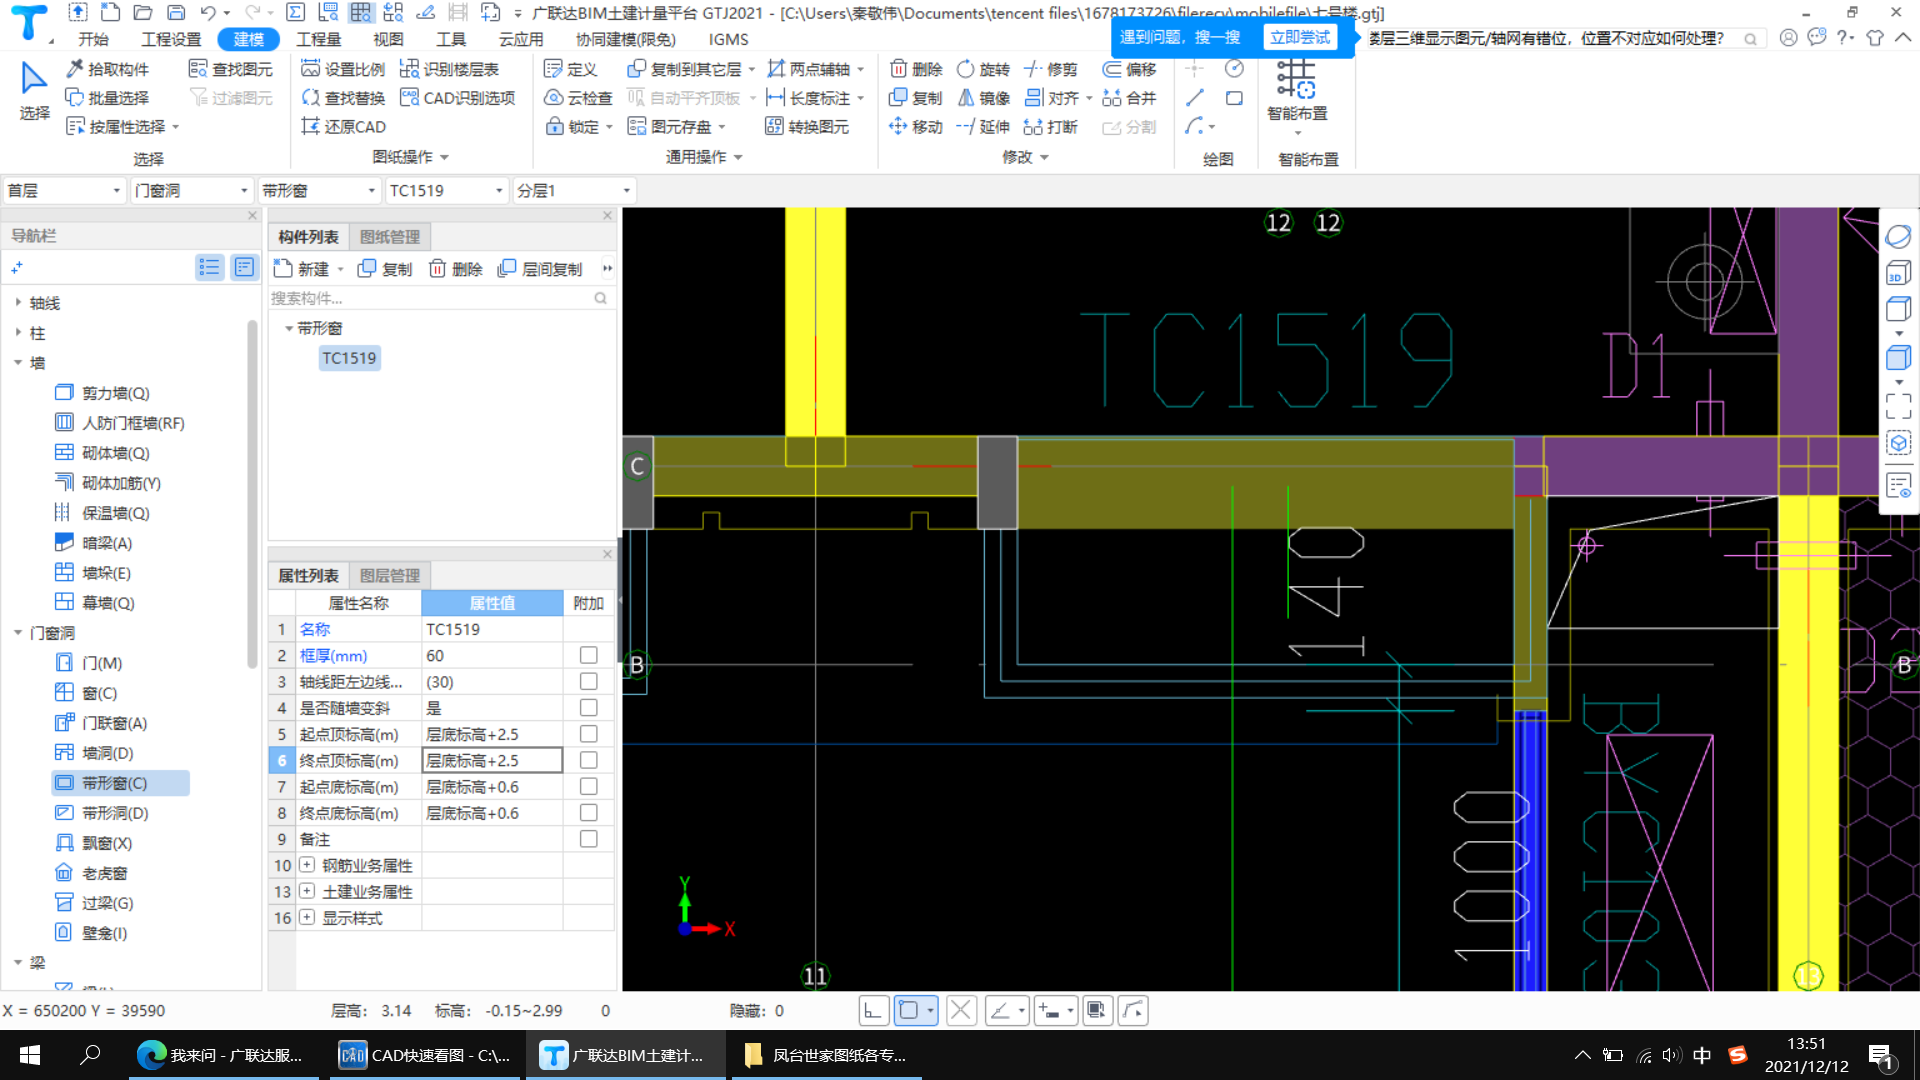Open the 工程量 ribbon tab

[319, 39]
